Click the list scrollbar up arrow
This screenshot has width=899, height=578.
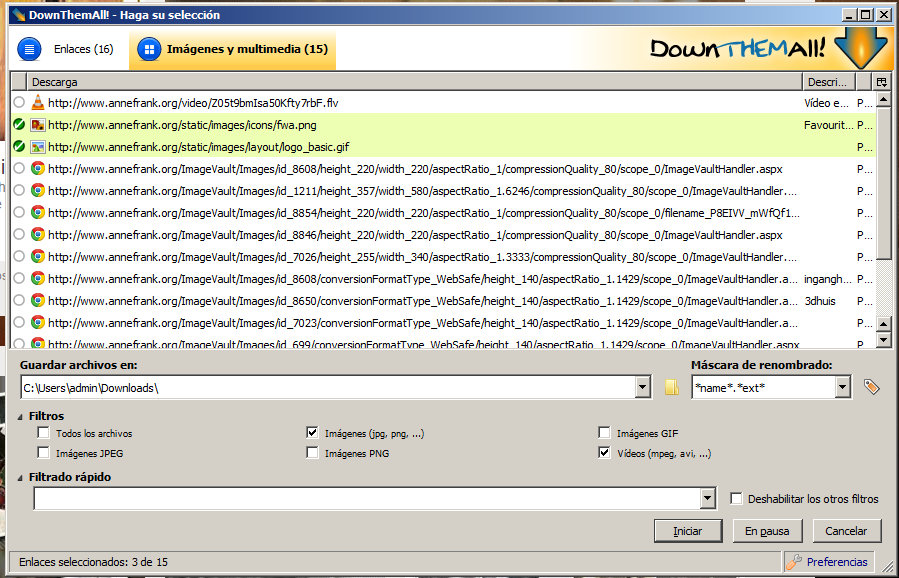(x=884, y=99)
